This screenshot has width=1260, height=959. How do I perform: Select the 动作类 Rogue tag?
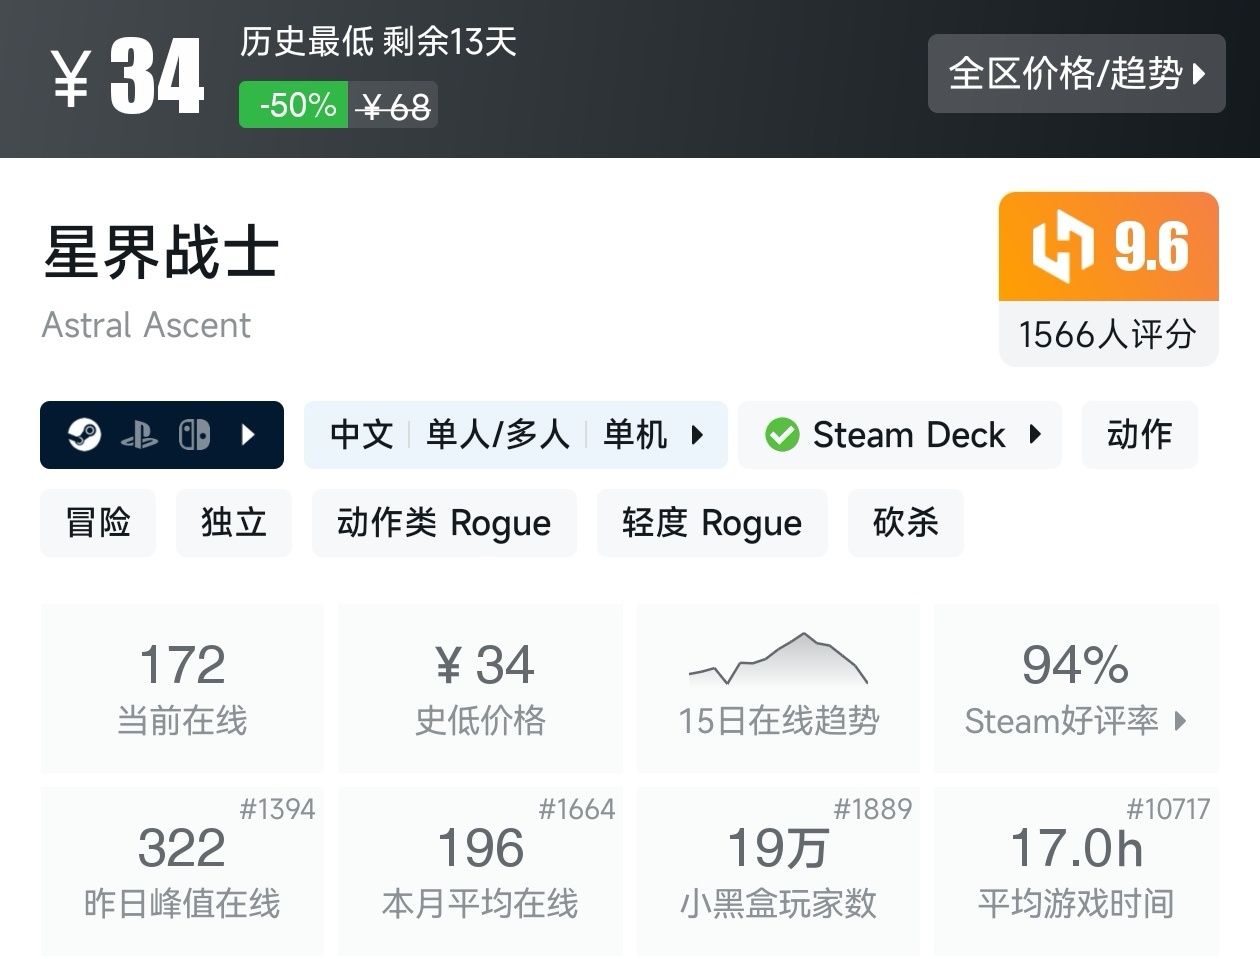pyautogui.click(x=444, y=523)
